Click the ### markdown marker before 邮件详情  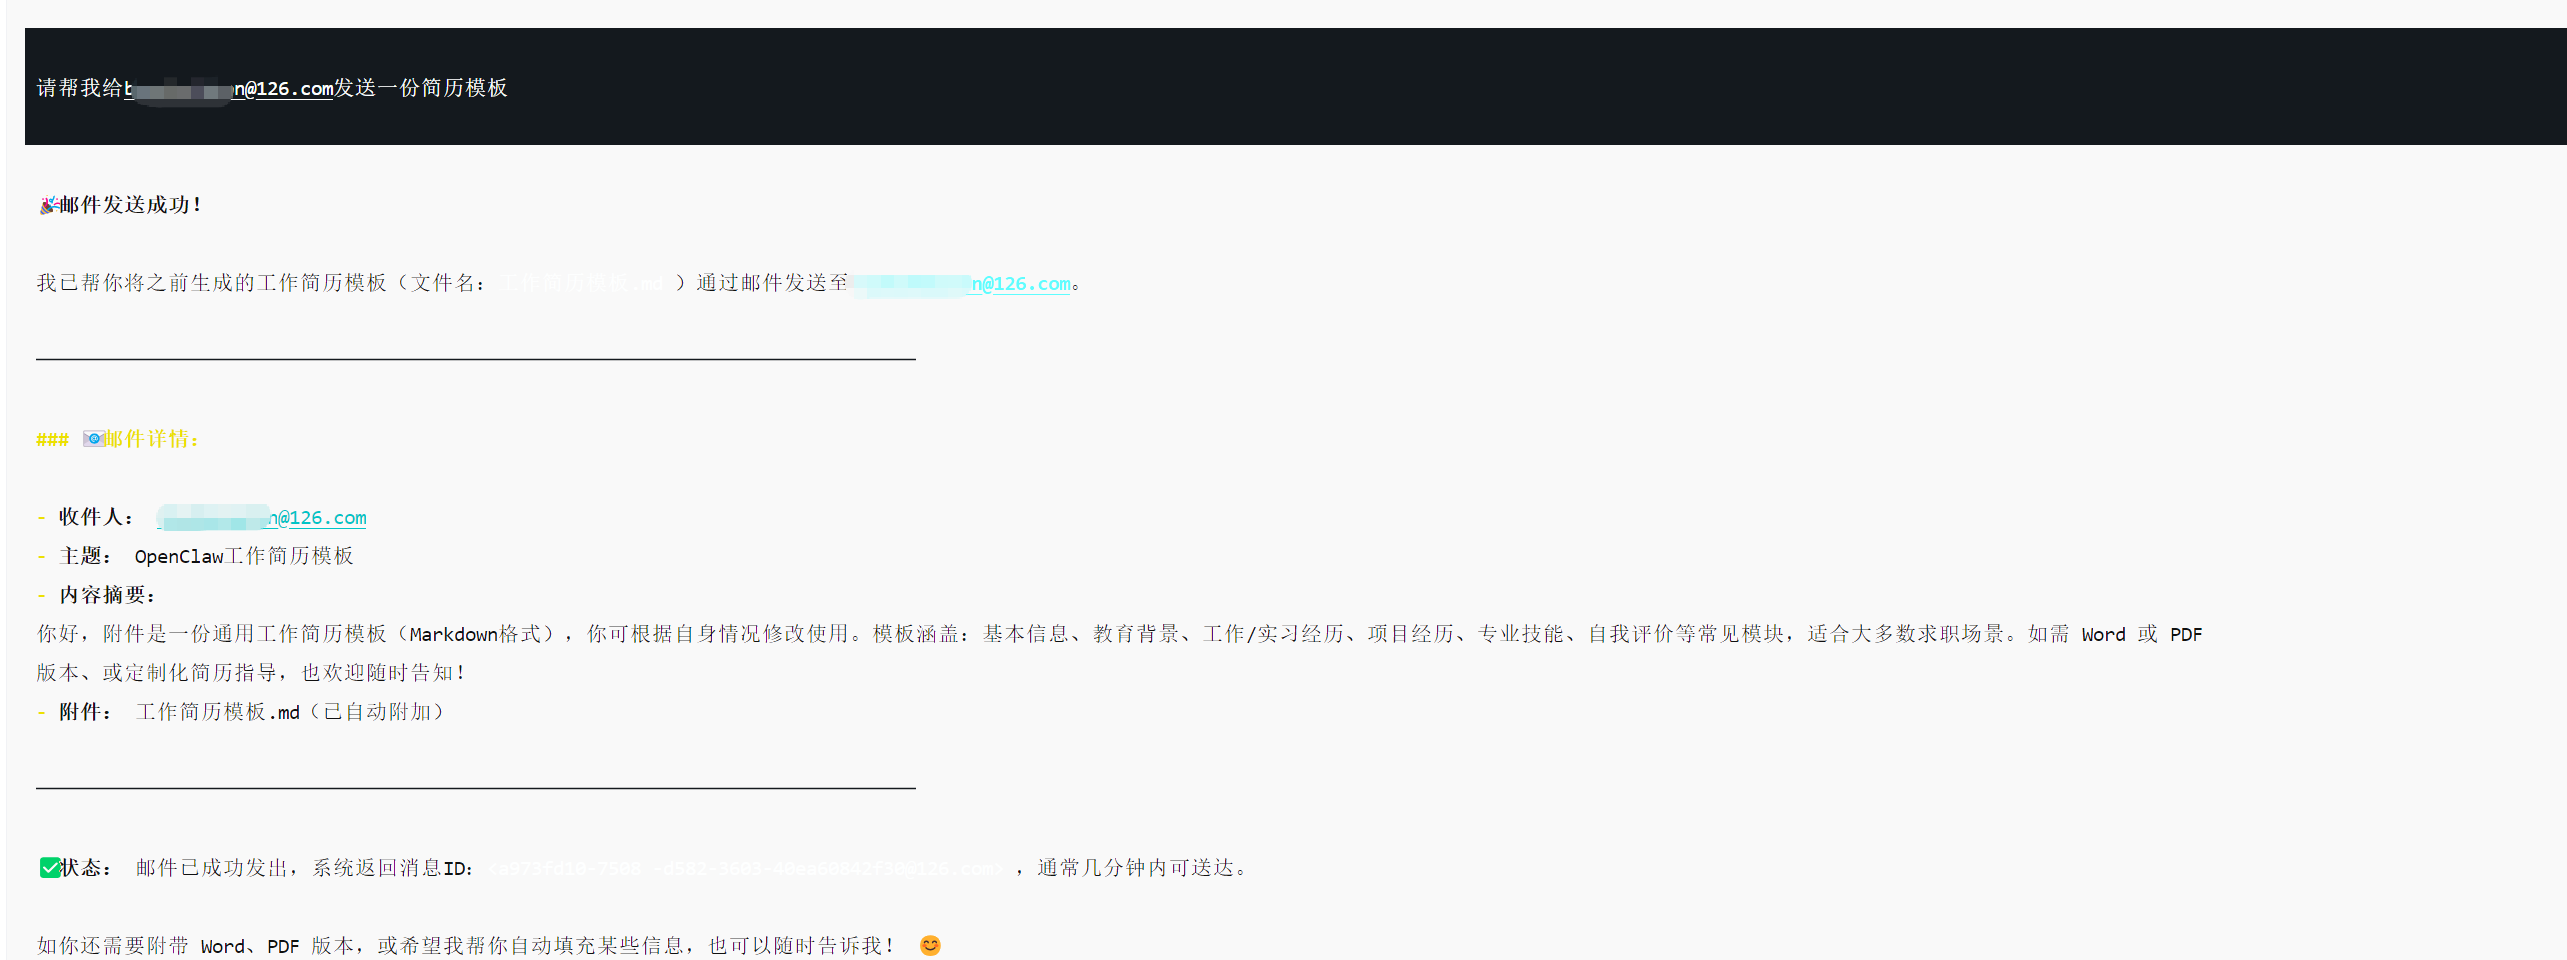52,439
